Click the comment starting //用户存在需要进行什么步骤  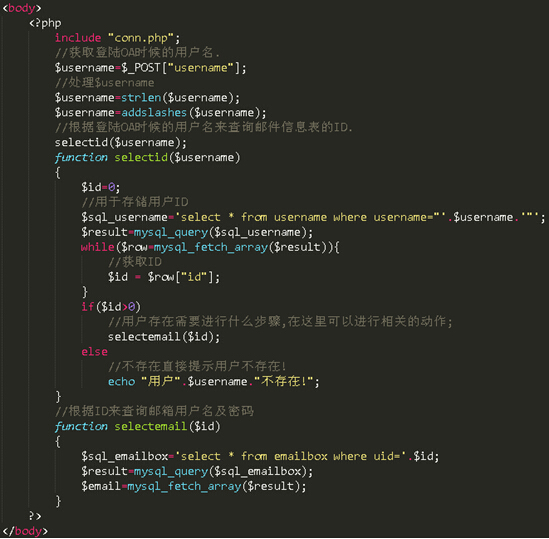pos(280,322)
